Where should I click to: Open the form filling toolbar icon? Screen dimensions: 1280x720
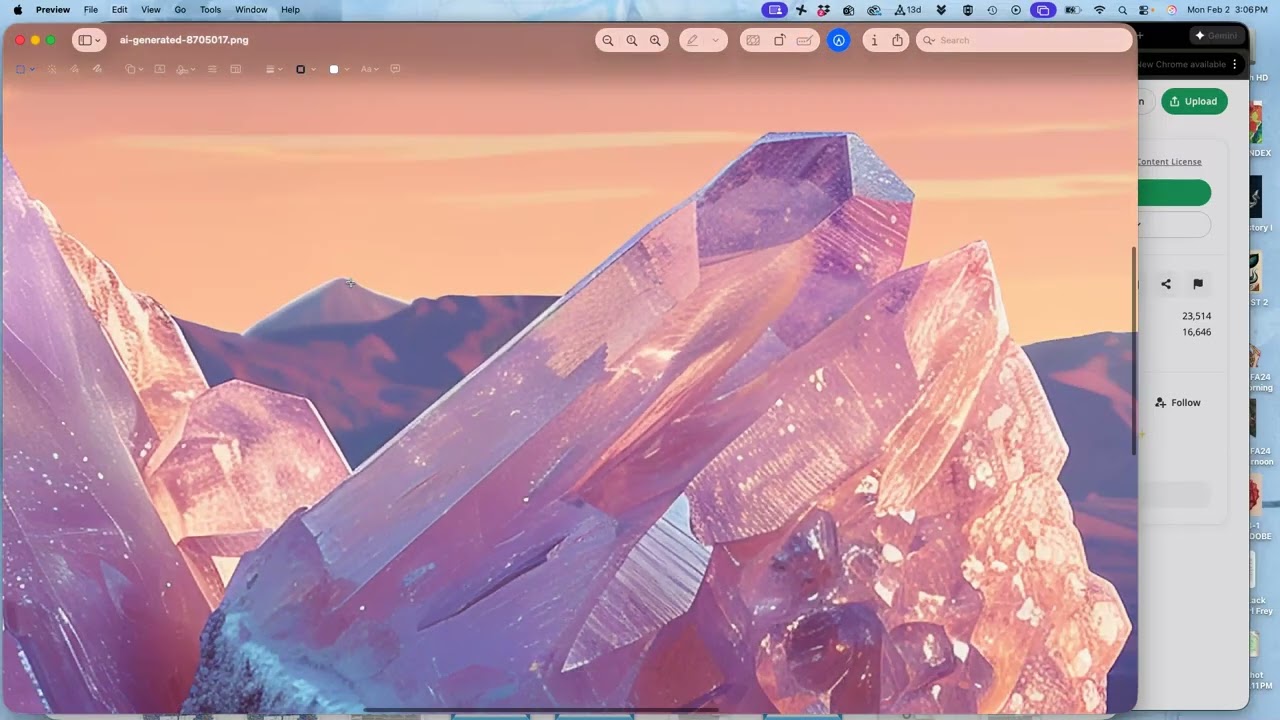804,40
